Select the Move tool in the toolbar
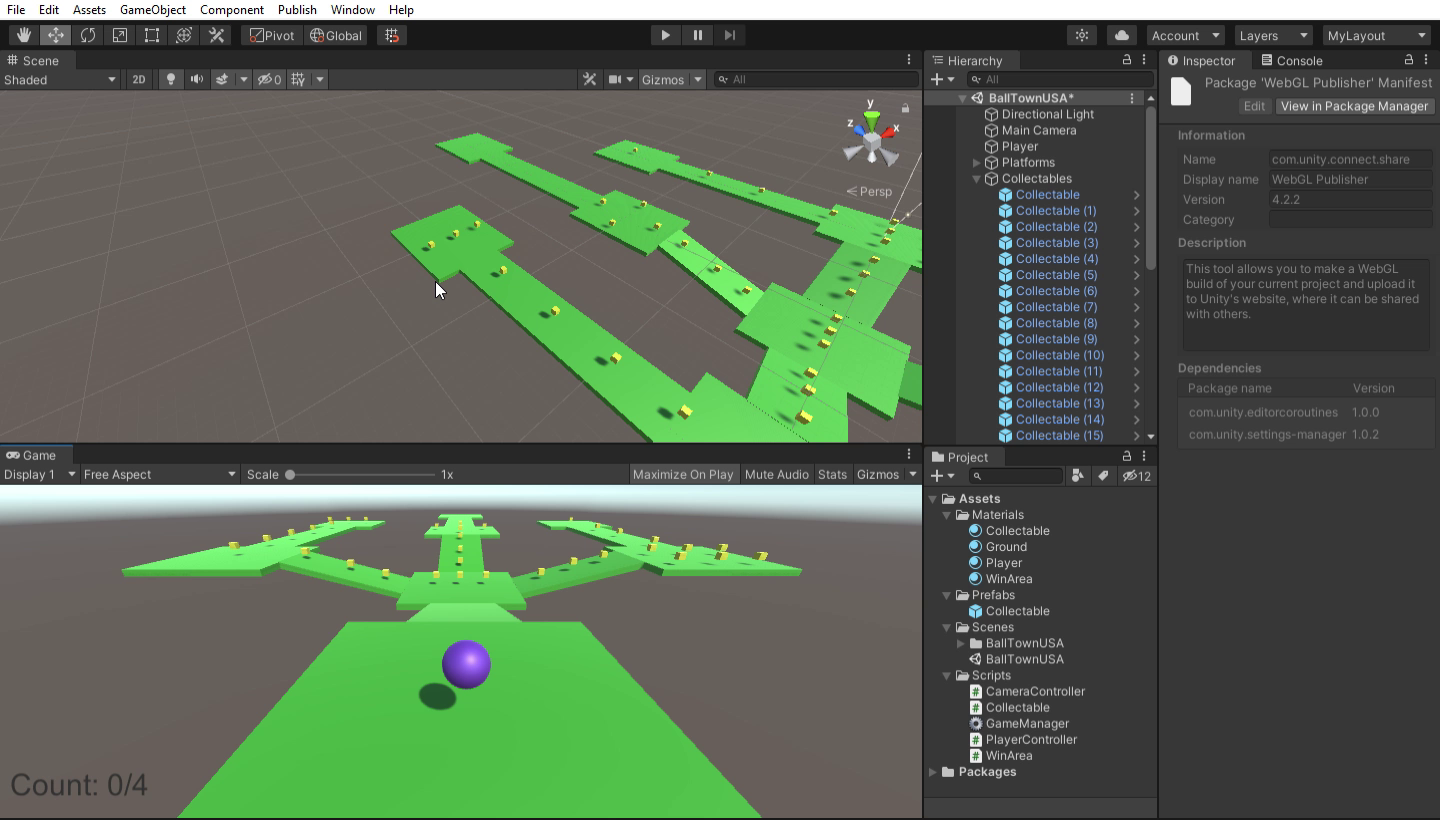This screenshot has width=1440, height=820. 56,34
